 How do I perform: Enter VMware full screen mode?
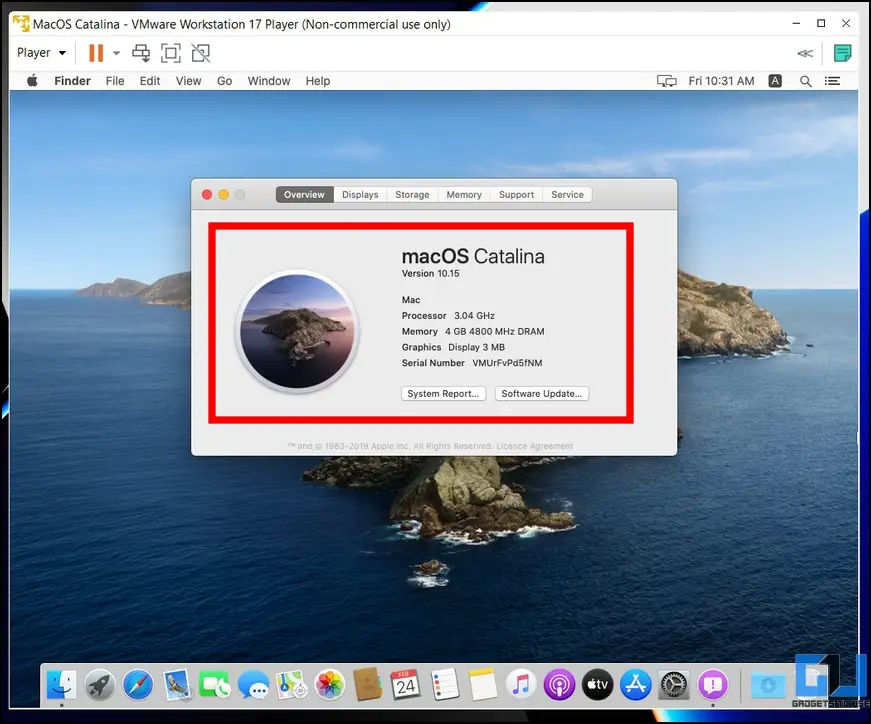pos(171,53)
